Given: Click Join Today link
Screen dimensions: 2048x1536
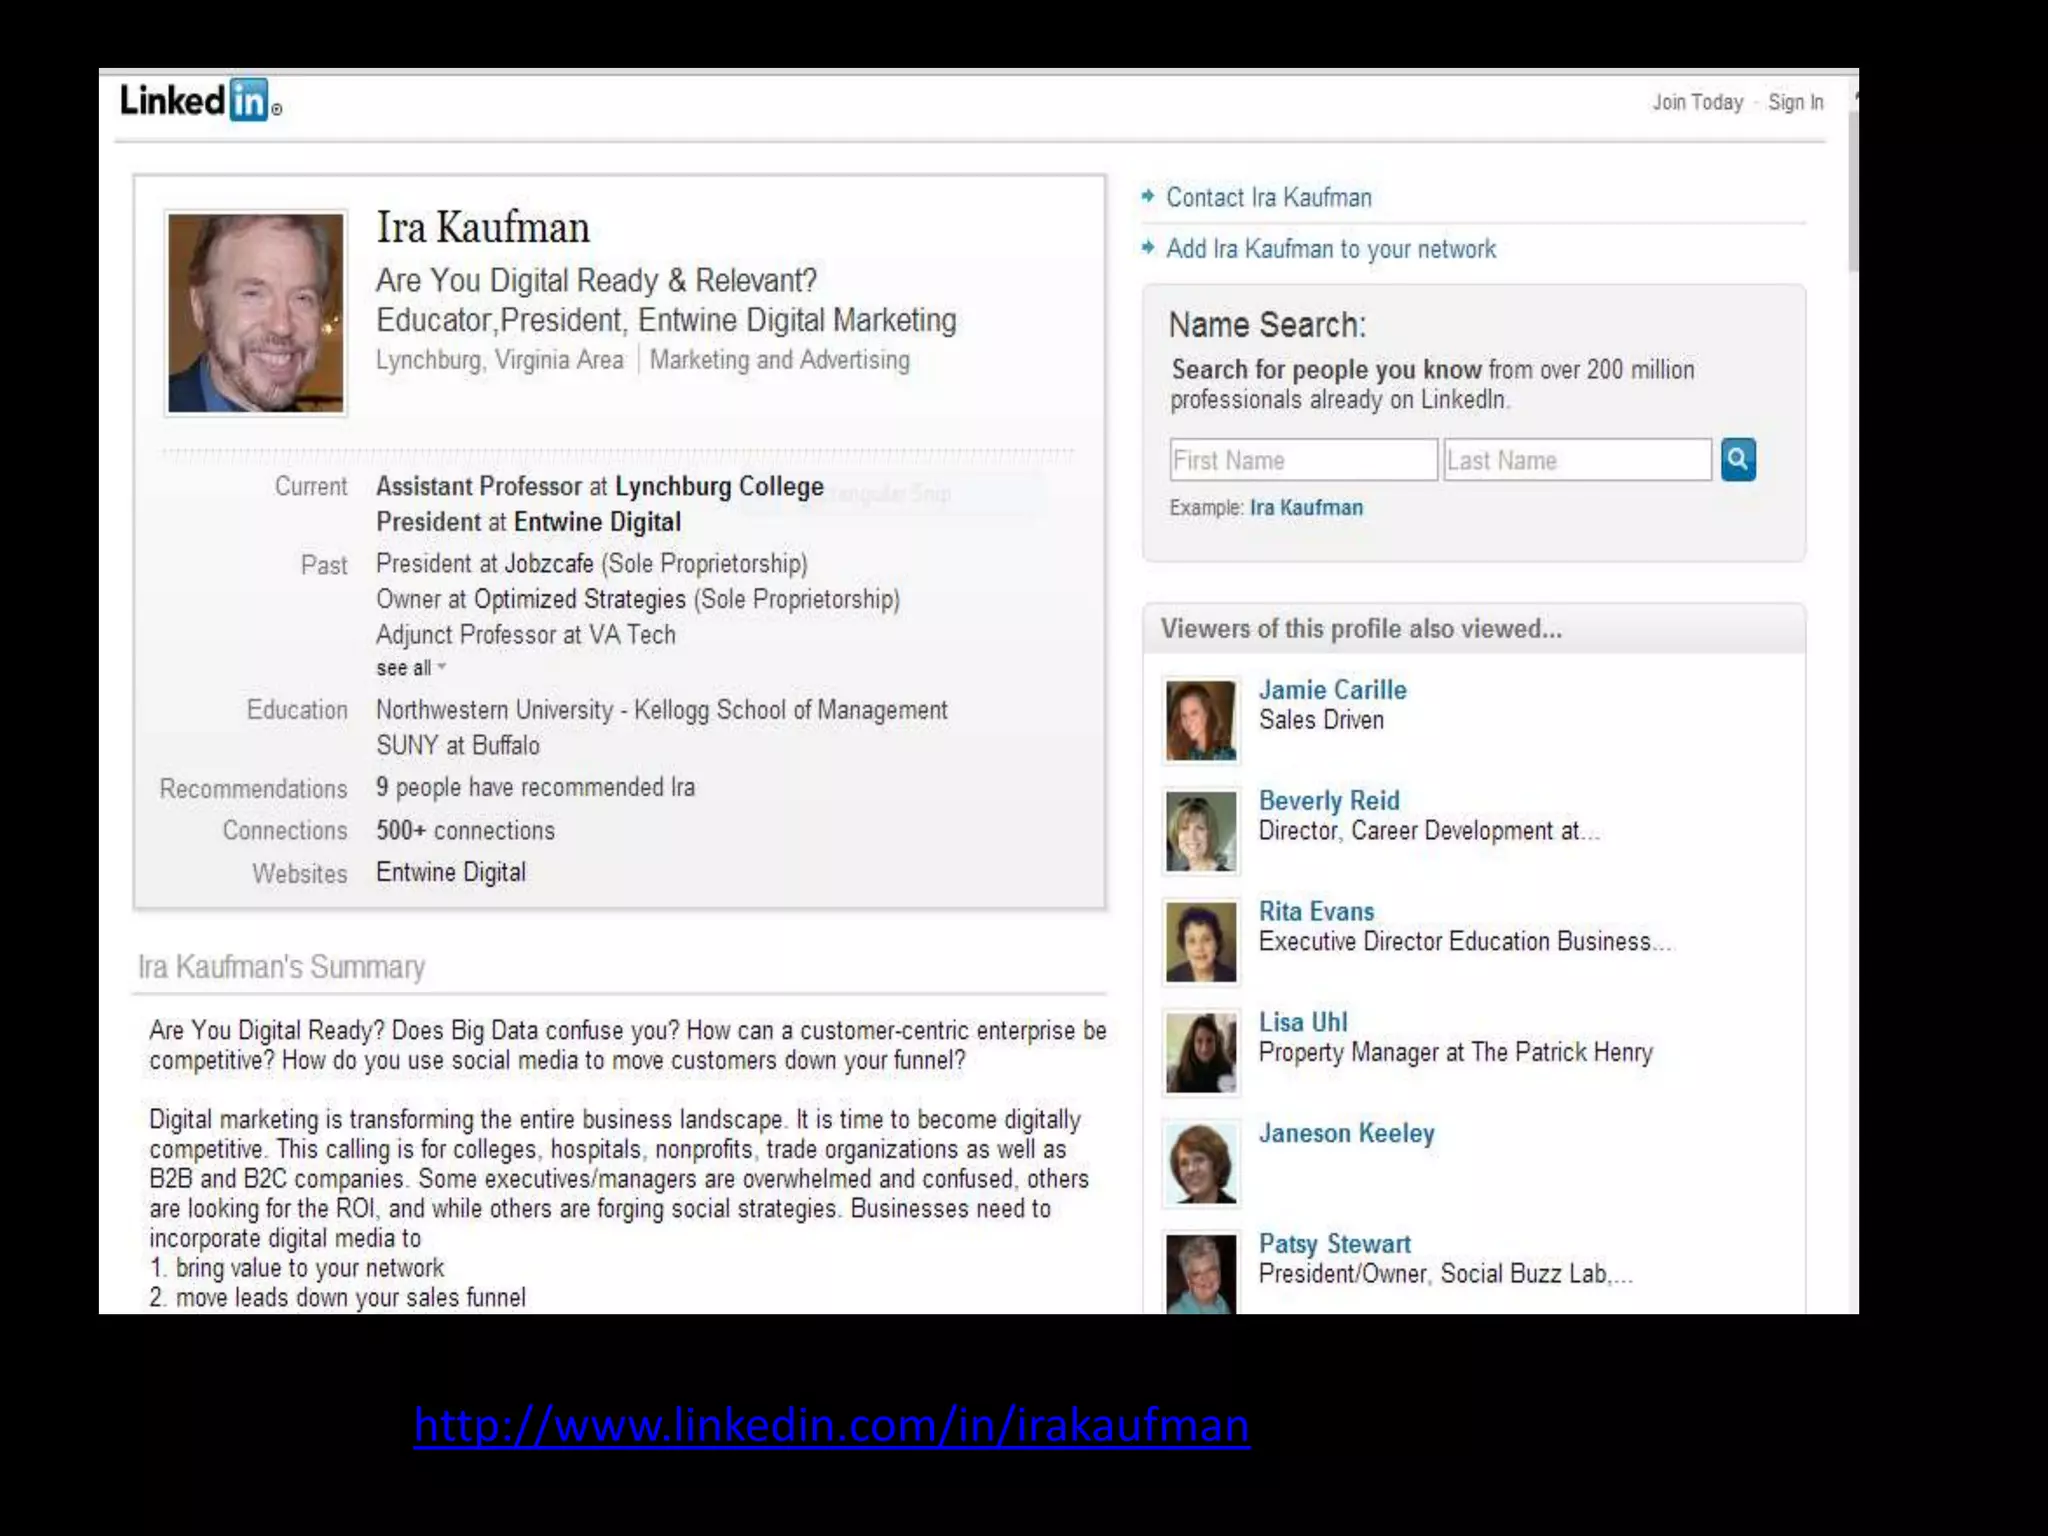Looking at the screenshot, I should pyautogui.click(x=1697, y=102).
